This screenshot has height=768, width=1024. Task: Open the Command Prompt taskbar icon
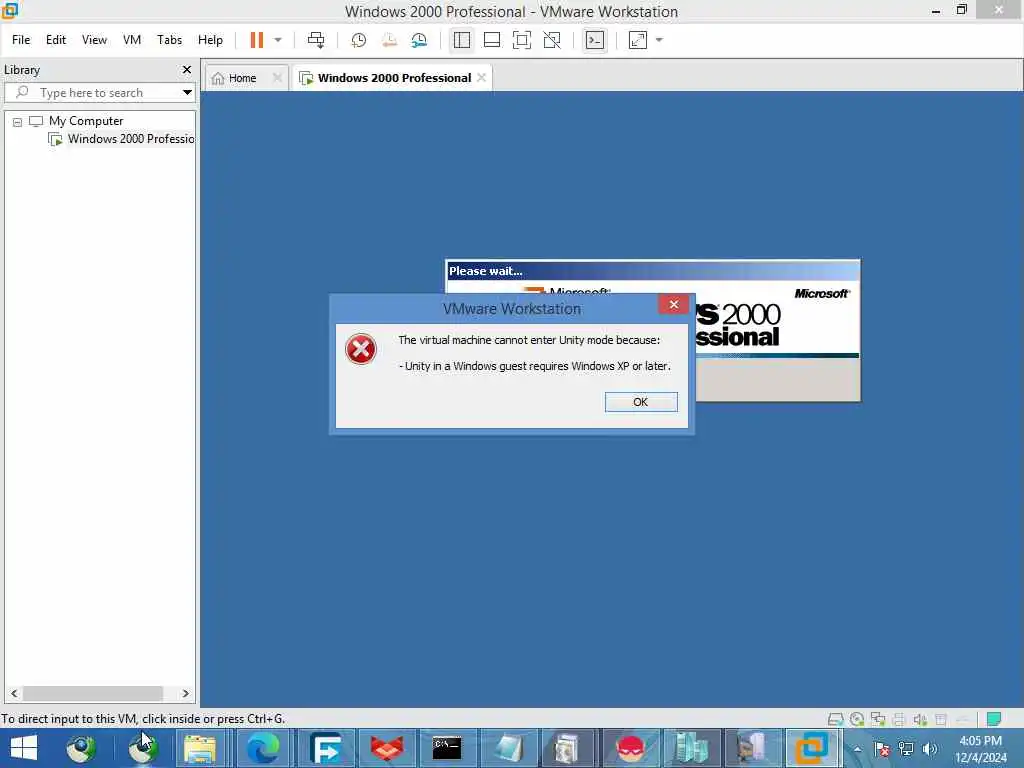(x=447, y=748)
